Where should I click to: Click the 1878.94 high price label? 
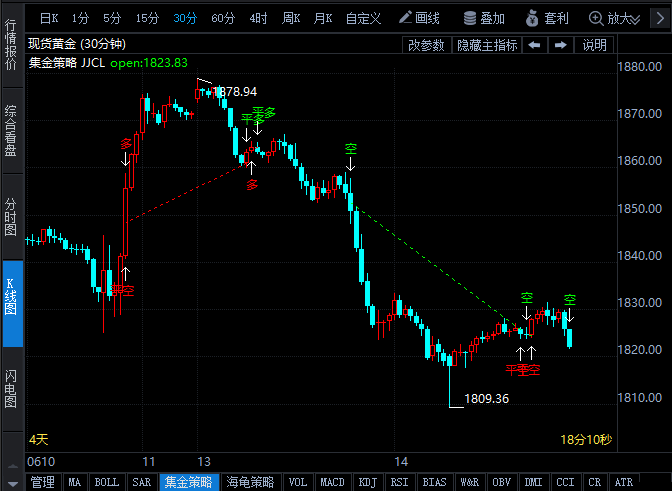click(235, 92)
